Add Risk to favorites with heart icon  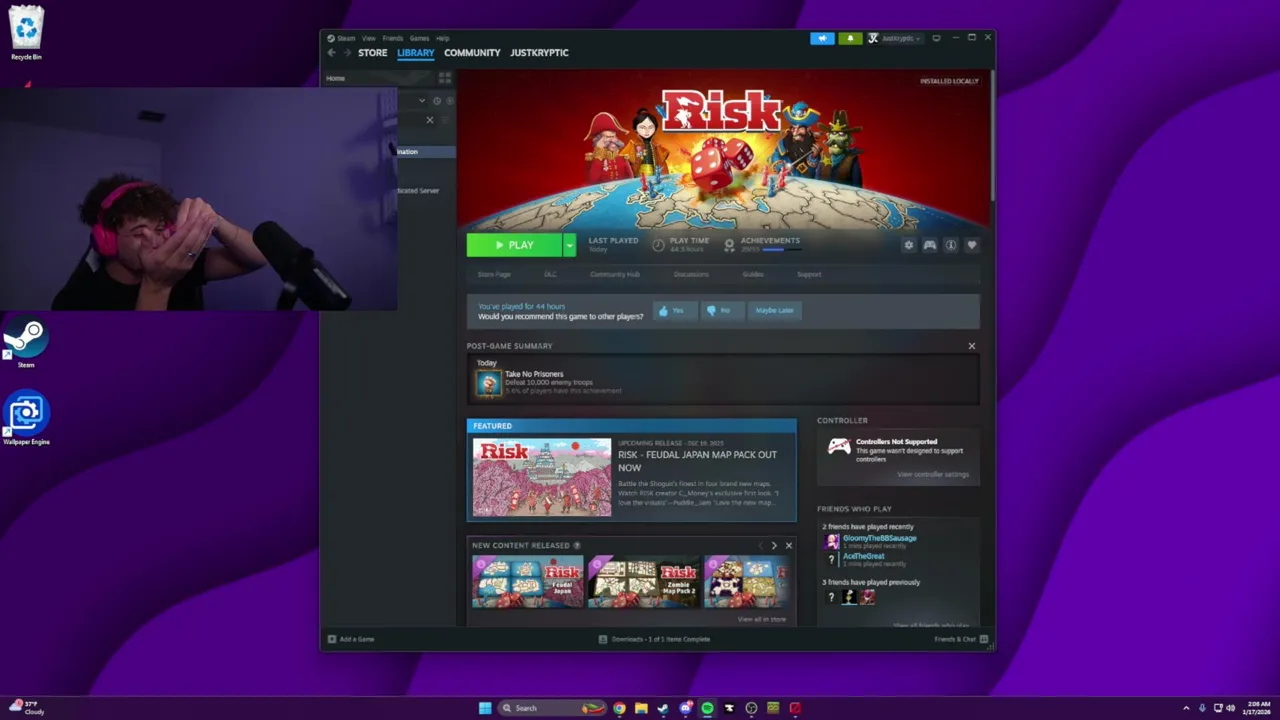[x=971, y=245]
